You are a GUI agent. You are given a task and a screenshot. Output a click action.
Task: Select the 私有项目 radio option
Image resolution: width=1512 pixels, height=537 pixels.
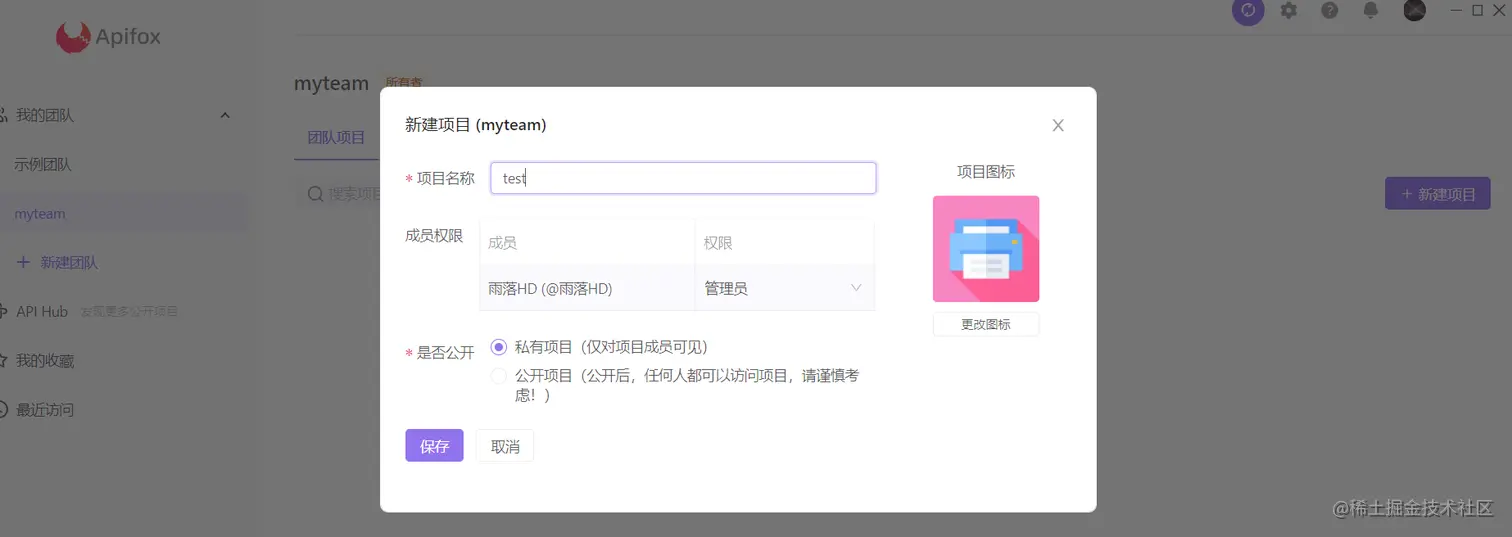tap(499, 347)
